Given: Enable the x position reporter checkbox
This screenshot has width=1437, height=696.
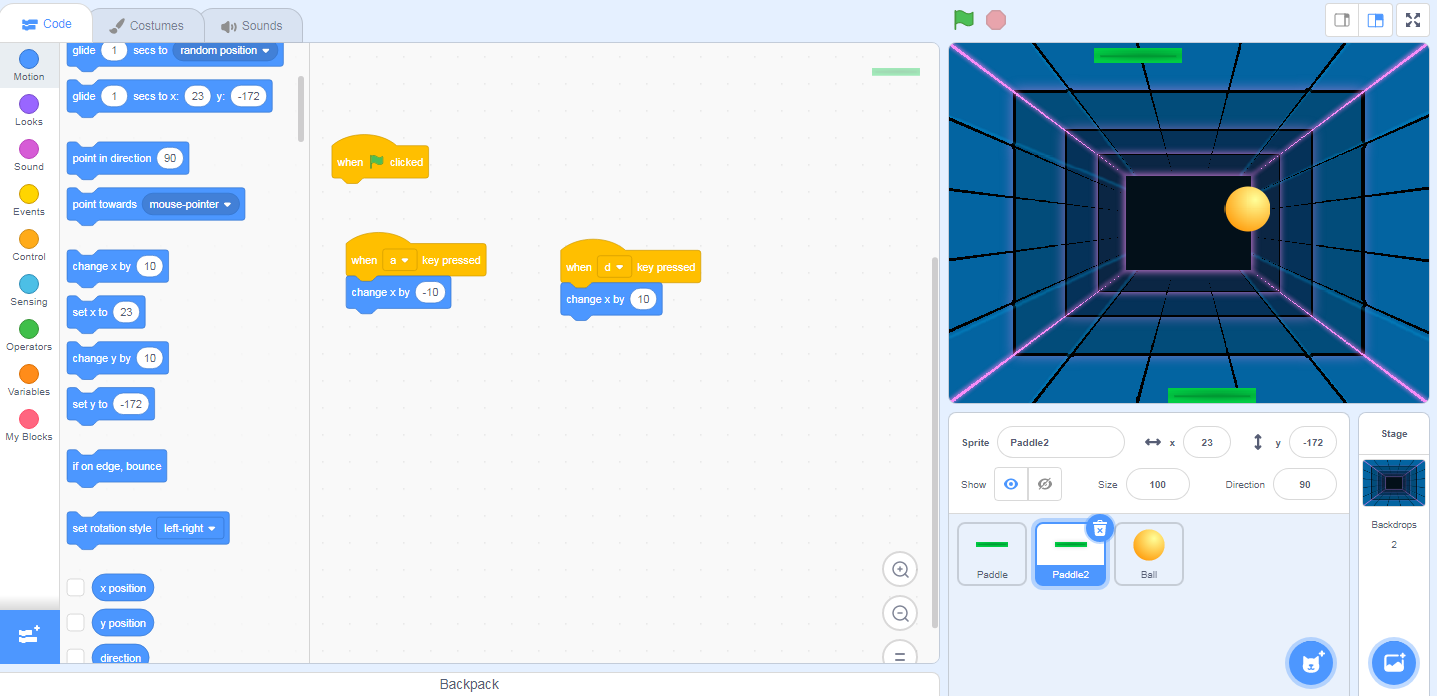Looking at the screenshot, I should pyautogui.click(x=75, y=587).
